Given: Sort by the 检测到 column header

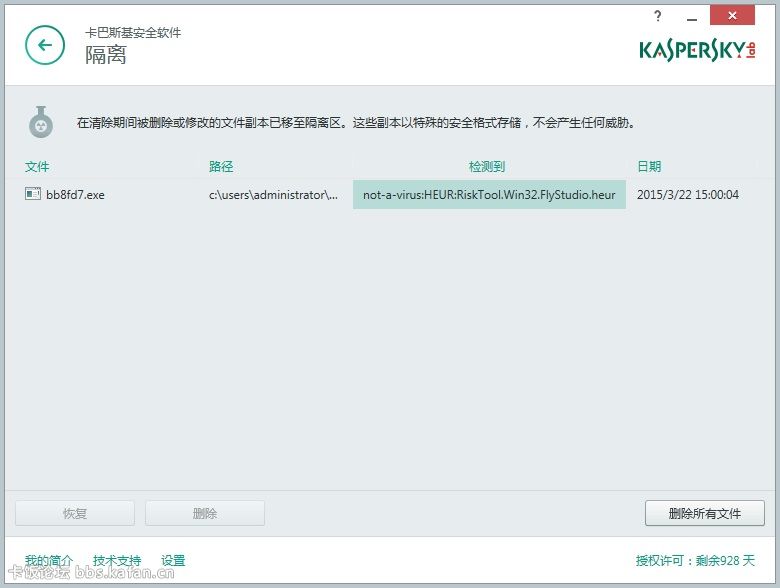Looking at the screenshot, I should [x=487, y=167].
